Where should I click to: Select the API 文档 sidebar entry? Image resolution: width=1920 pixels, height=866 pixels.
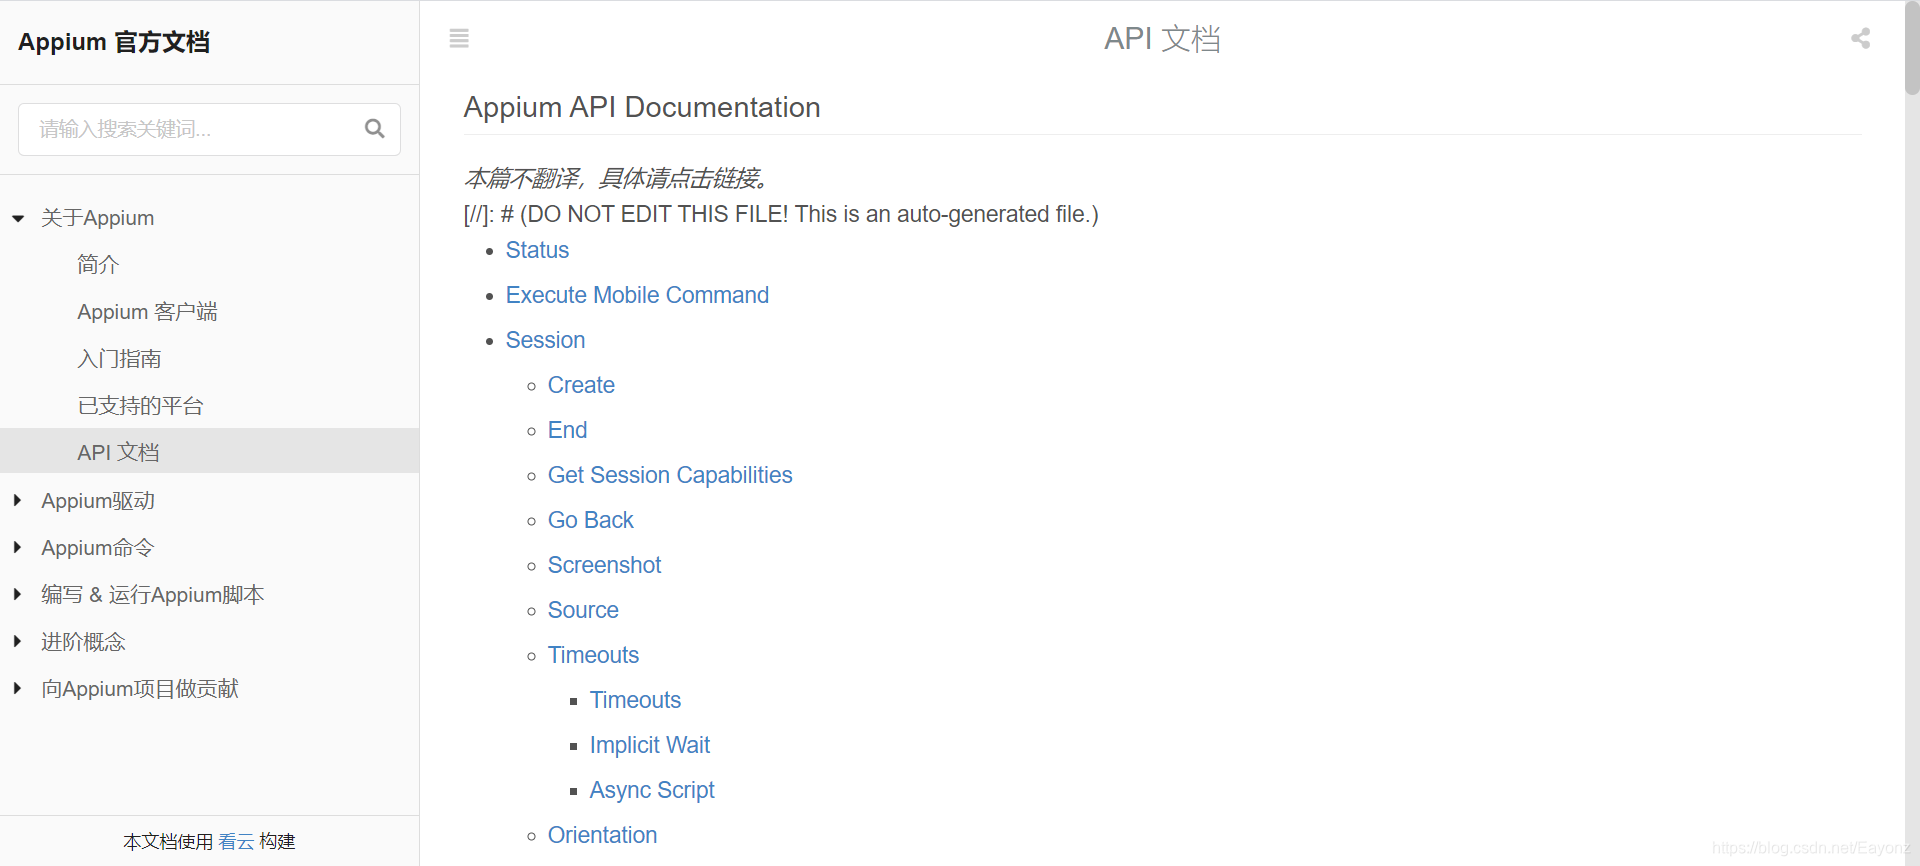coord(209,451)
